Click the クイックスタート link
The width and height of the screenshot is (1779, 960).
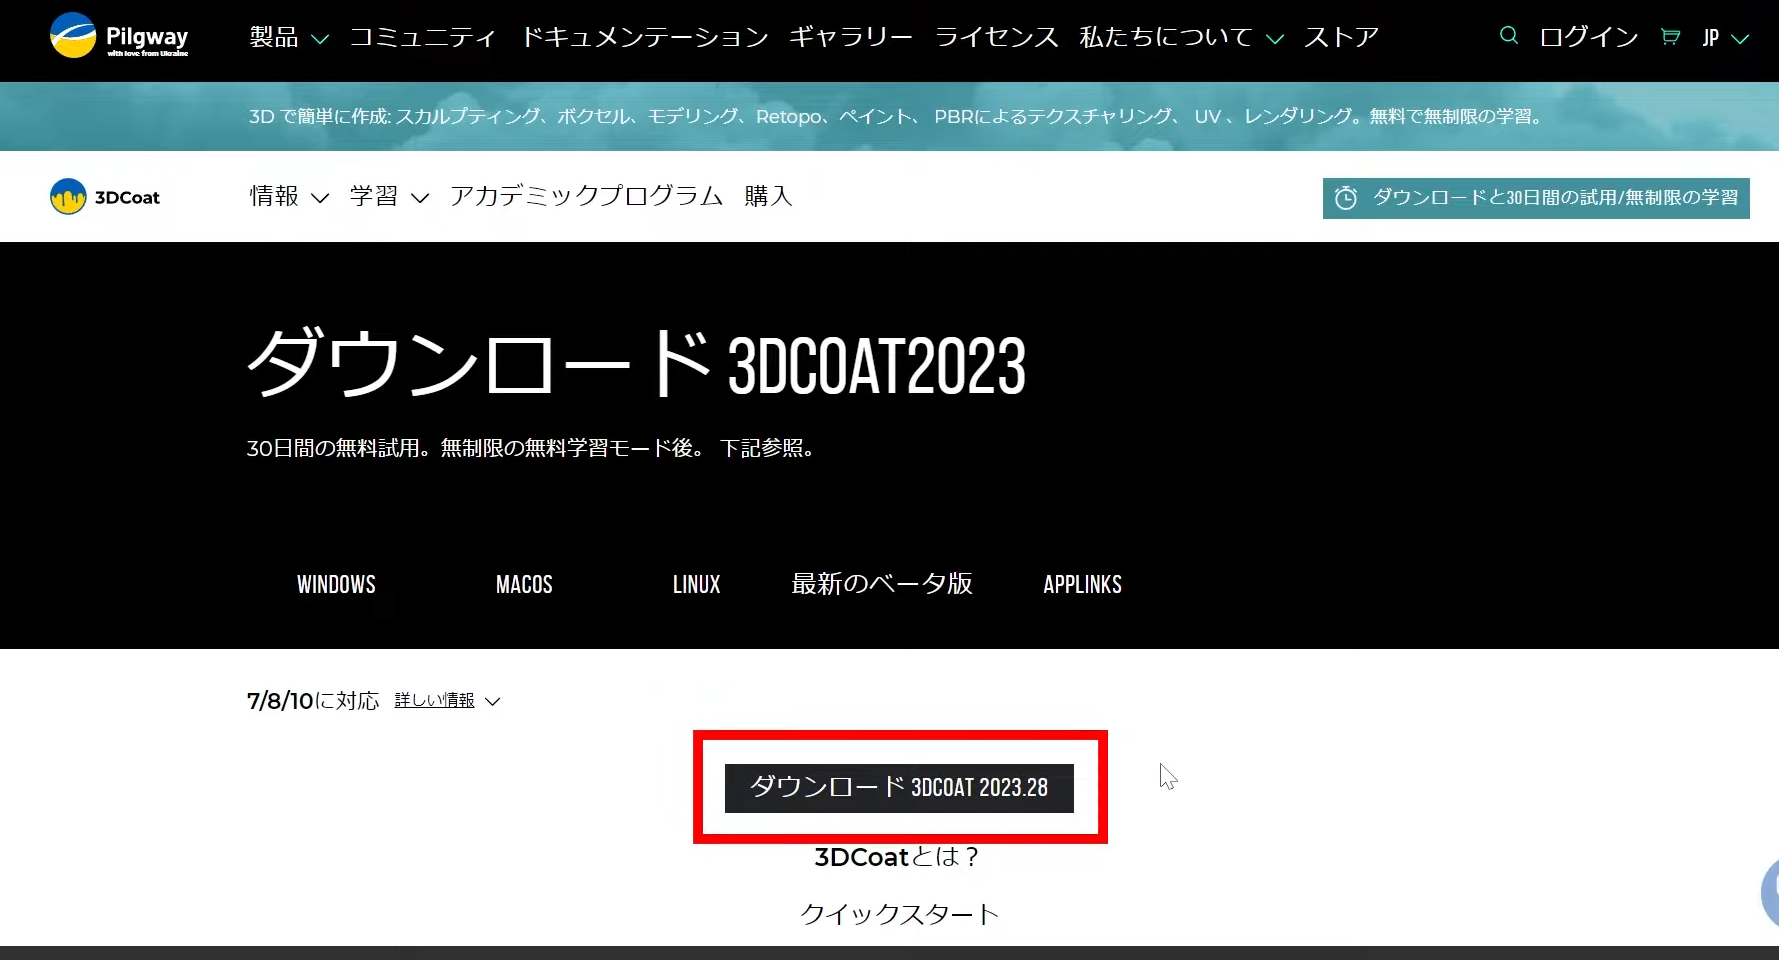pos(899,912)
